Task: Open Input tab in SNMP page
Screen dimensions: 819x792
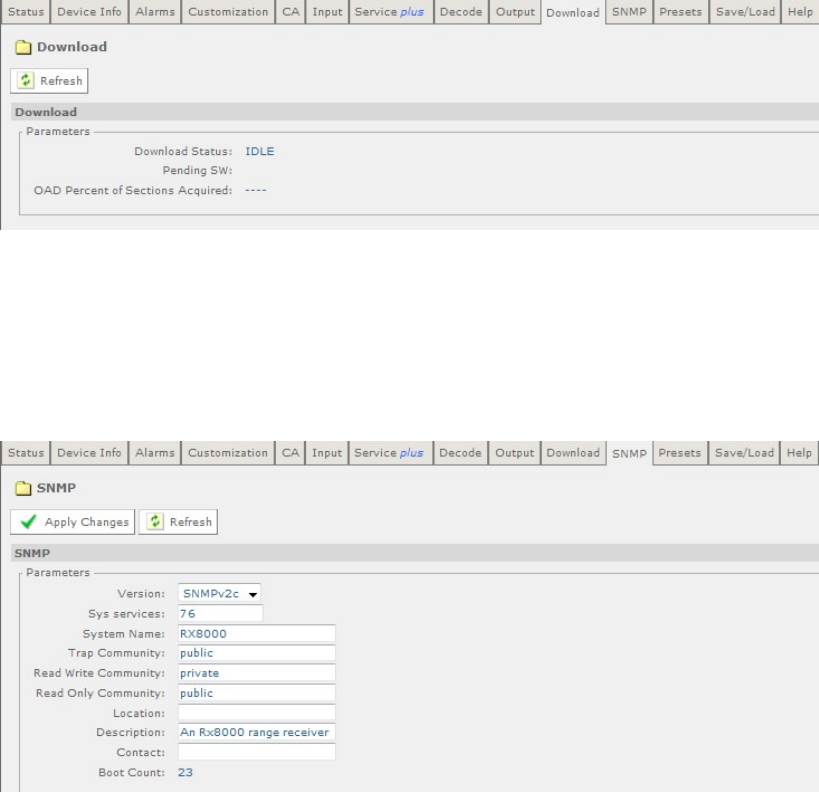Action: tap(327, 452)
